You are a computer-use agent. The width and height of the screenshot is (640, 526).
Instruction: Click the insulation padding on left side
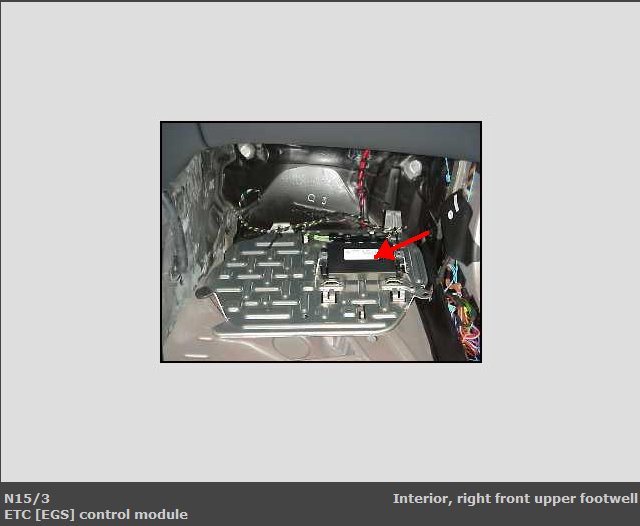185,220
